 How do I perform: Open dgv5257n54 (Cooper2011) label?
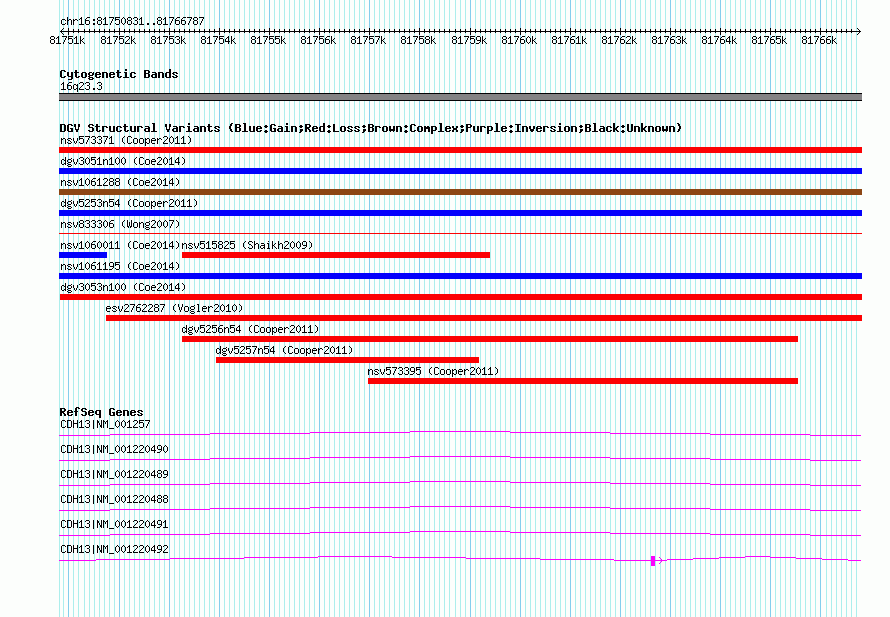(284, 350)
